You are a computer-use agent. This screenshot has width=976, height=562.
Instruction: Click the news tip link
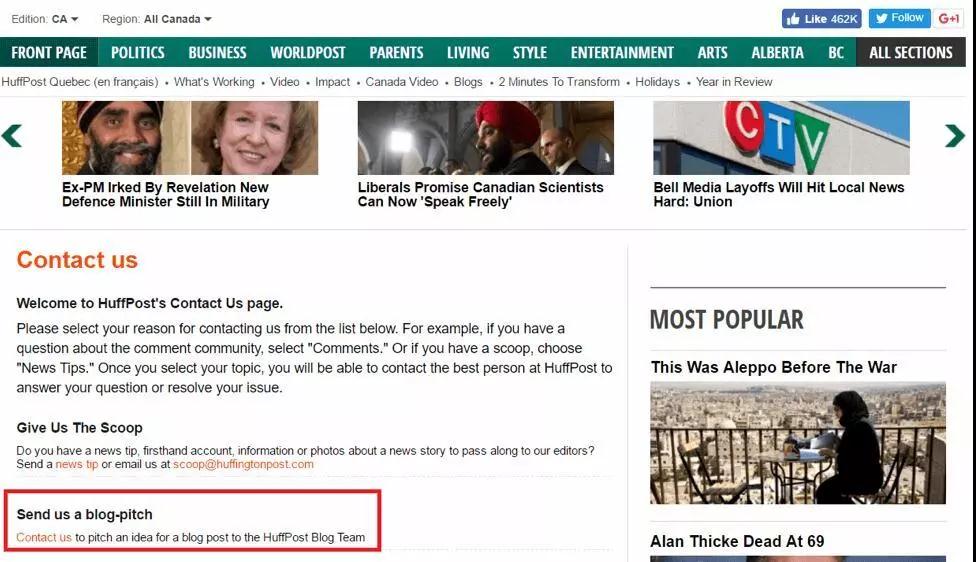click(x=77, y=464)
